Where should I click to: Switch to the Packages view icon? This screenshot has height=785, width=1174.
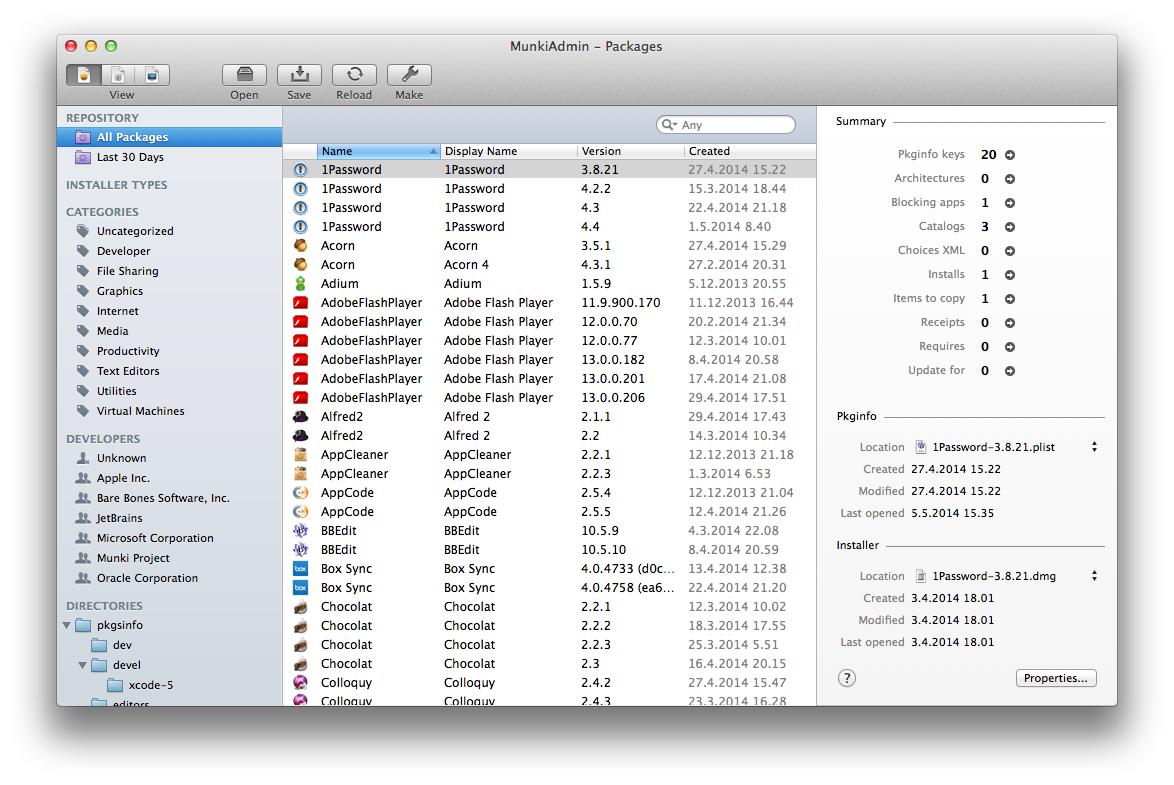pyautogui.click(x=84, y=75)
